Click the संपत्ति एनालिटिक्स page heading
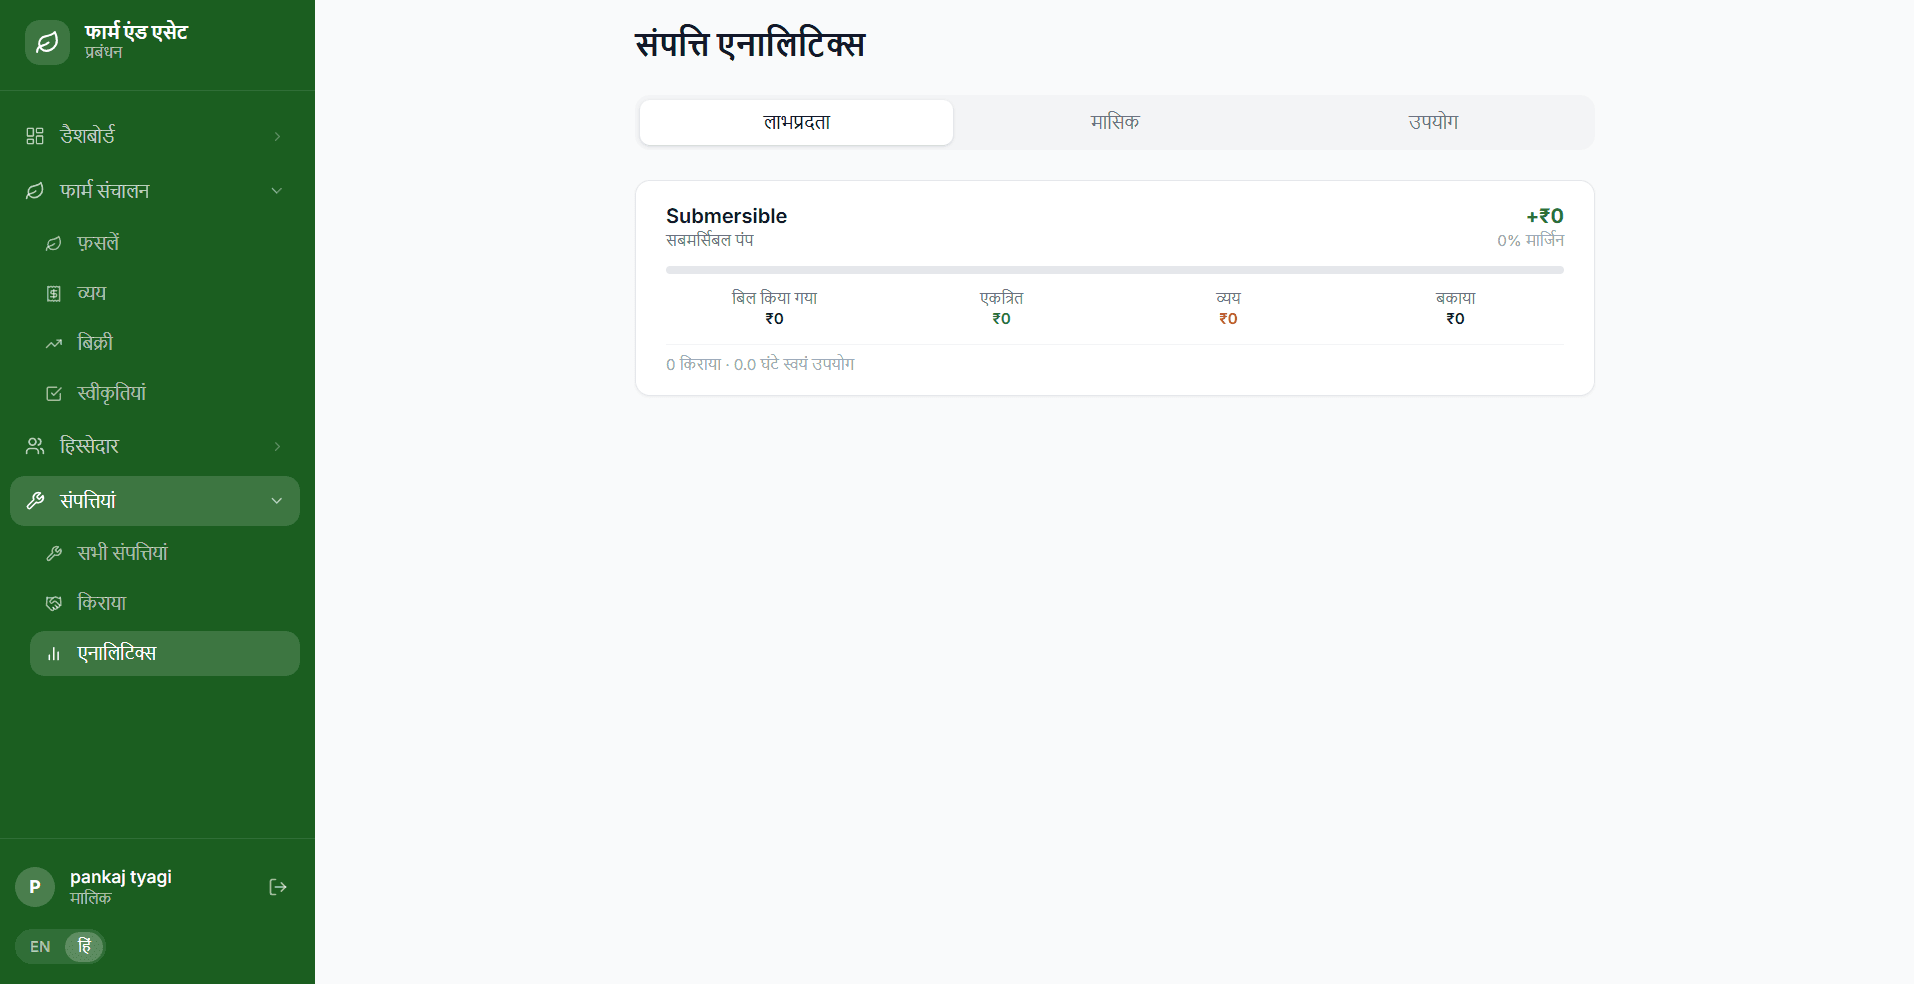The image size is (1914, 984). [x=750, y=44]
